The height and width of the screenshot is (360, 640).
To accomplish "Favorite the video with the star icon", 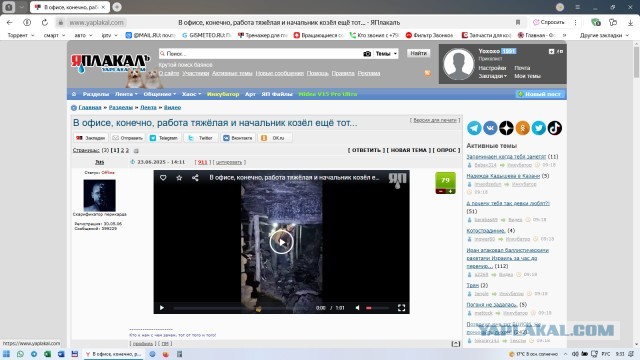I will (x=179, y=178).
